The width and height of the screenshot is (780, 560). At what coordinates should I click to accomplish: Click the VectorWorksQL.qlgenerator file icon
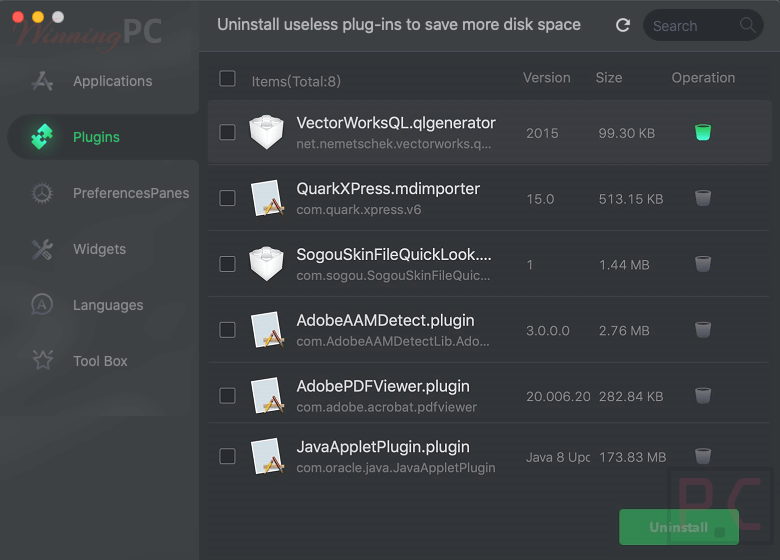[267, 132]
